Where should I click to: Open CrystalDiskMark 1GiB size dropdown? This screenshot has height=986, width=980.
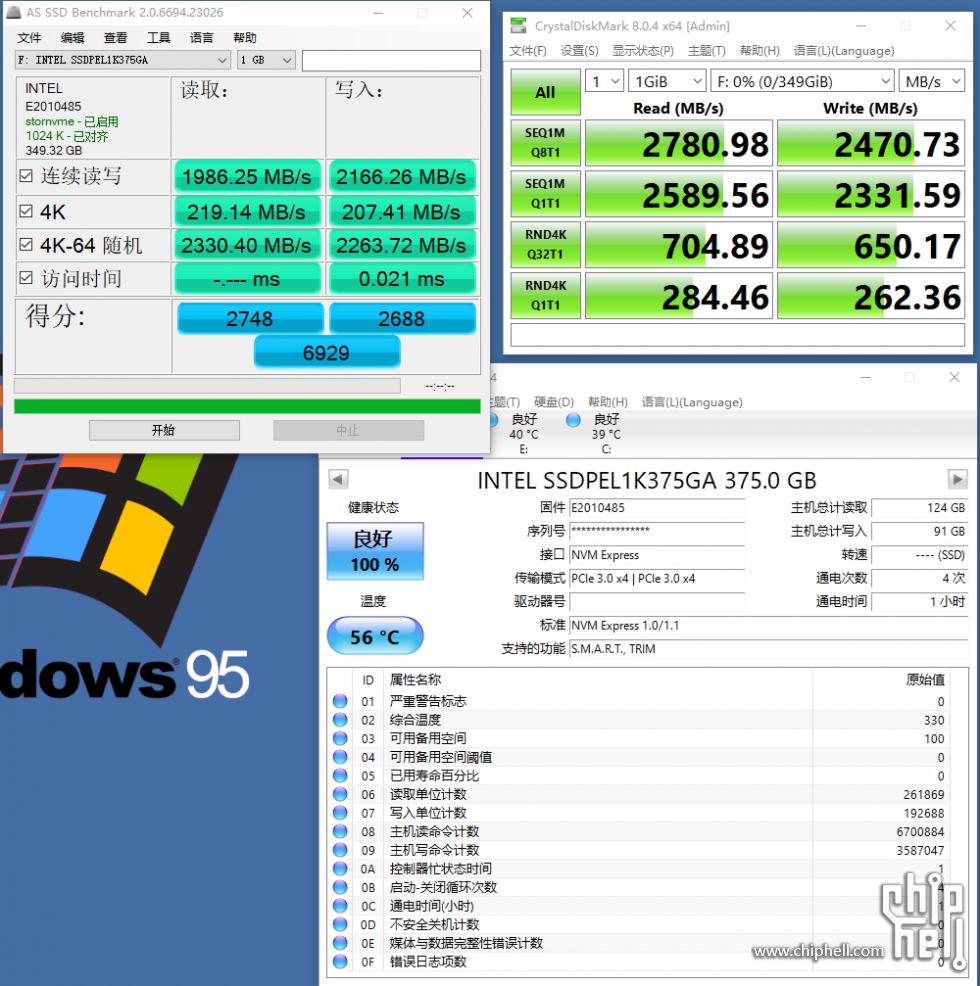(667, 81)
